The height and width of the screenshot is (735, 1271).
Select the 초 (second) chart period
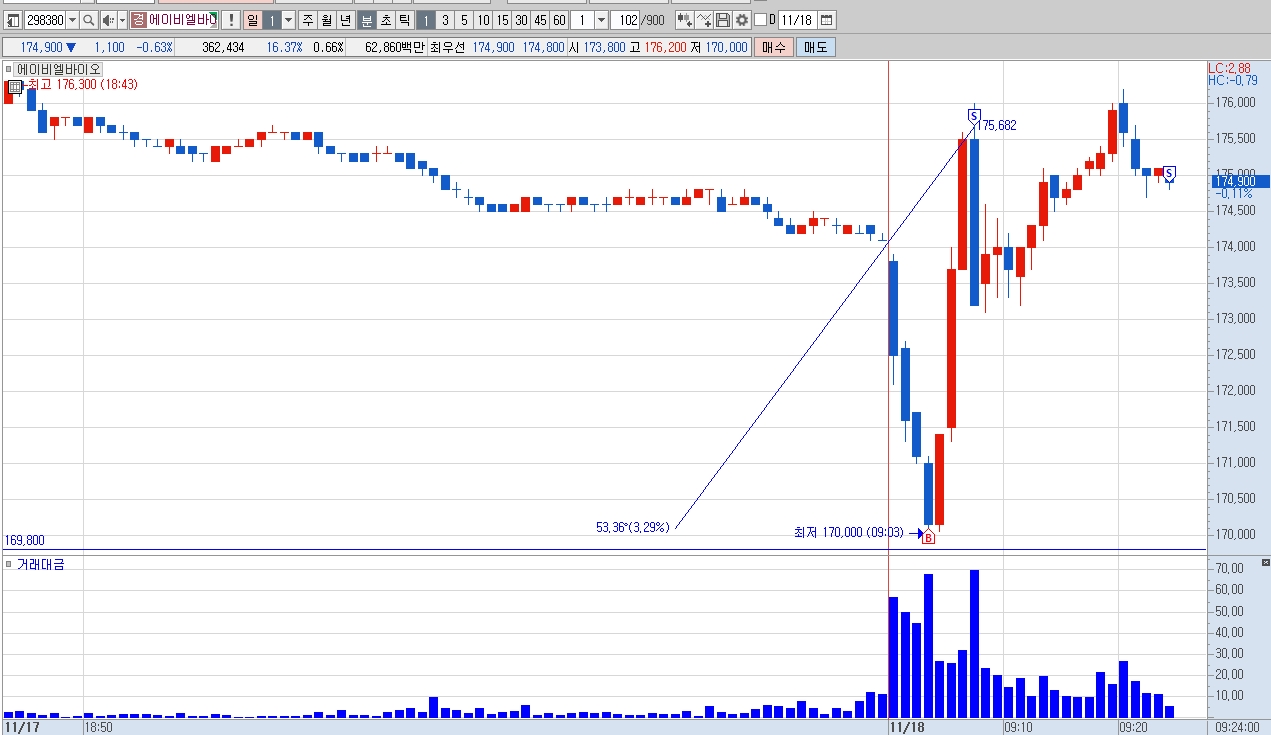click(x=385, y=20)
